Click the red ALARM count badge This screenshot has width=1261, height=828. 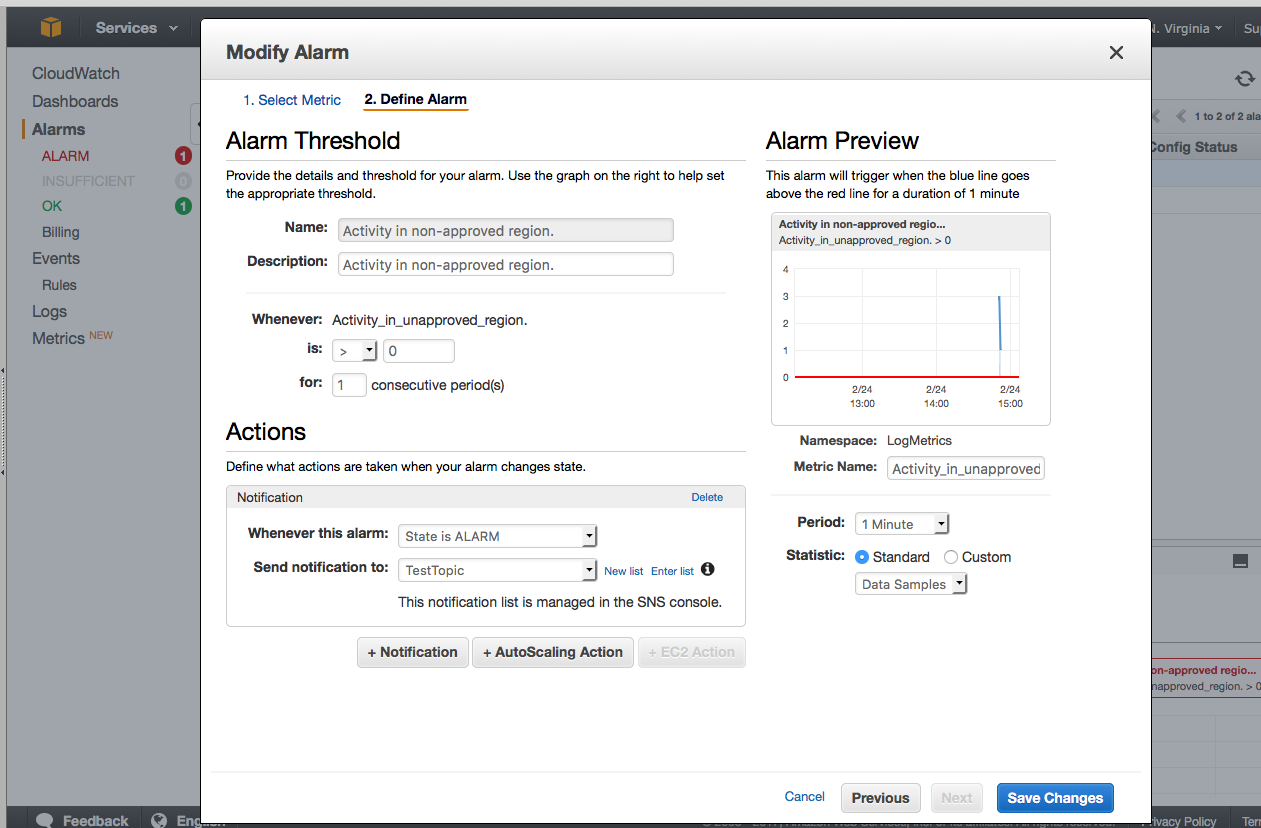(183, 156)
